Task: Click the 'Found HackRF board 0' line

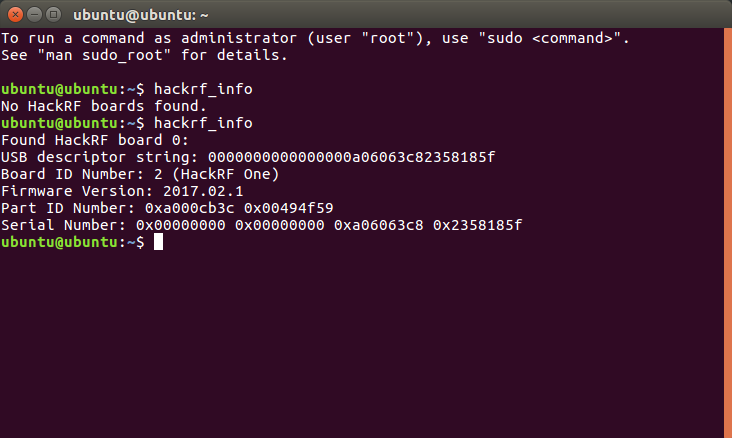Action: coord(95,141)
